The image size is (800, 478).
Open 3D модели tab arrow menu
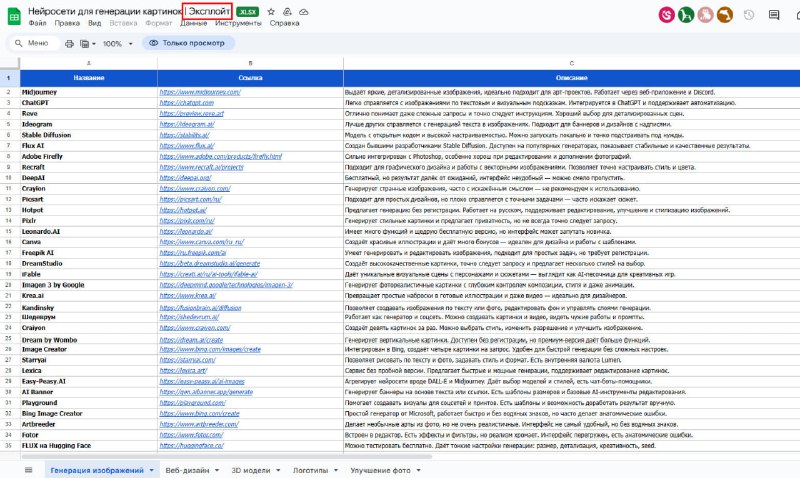click(x=278, y=470)
